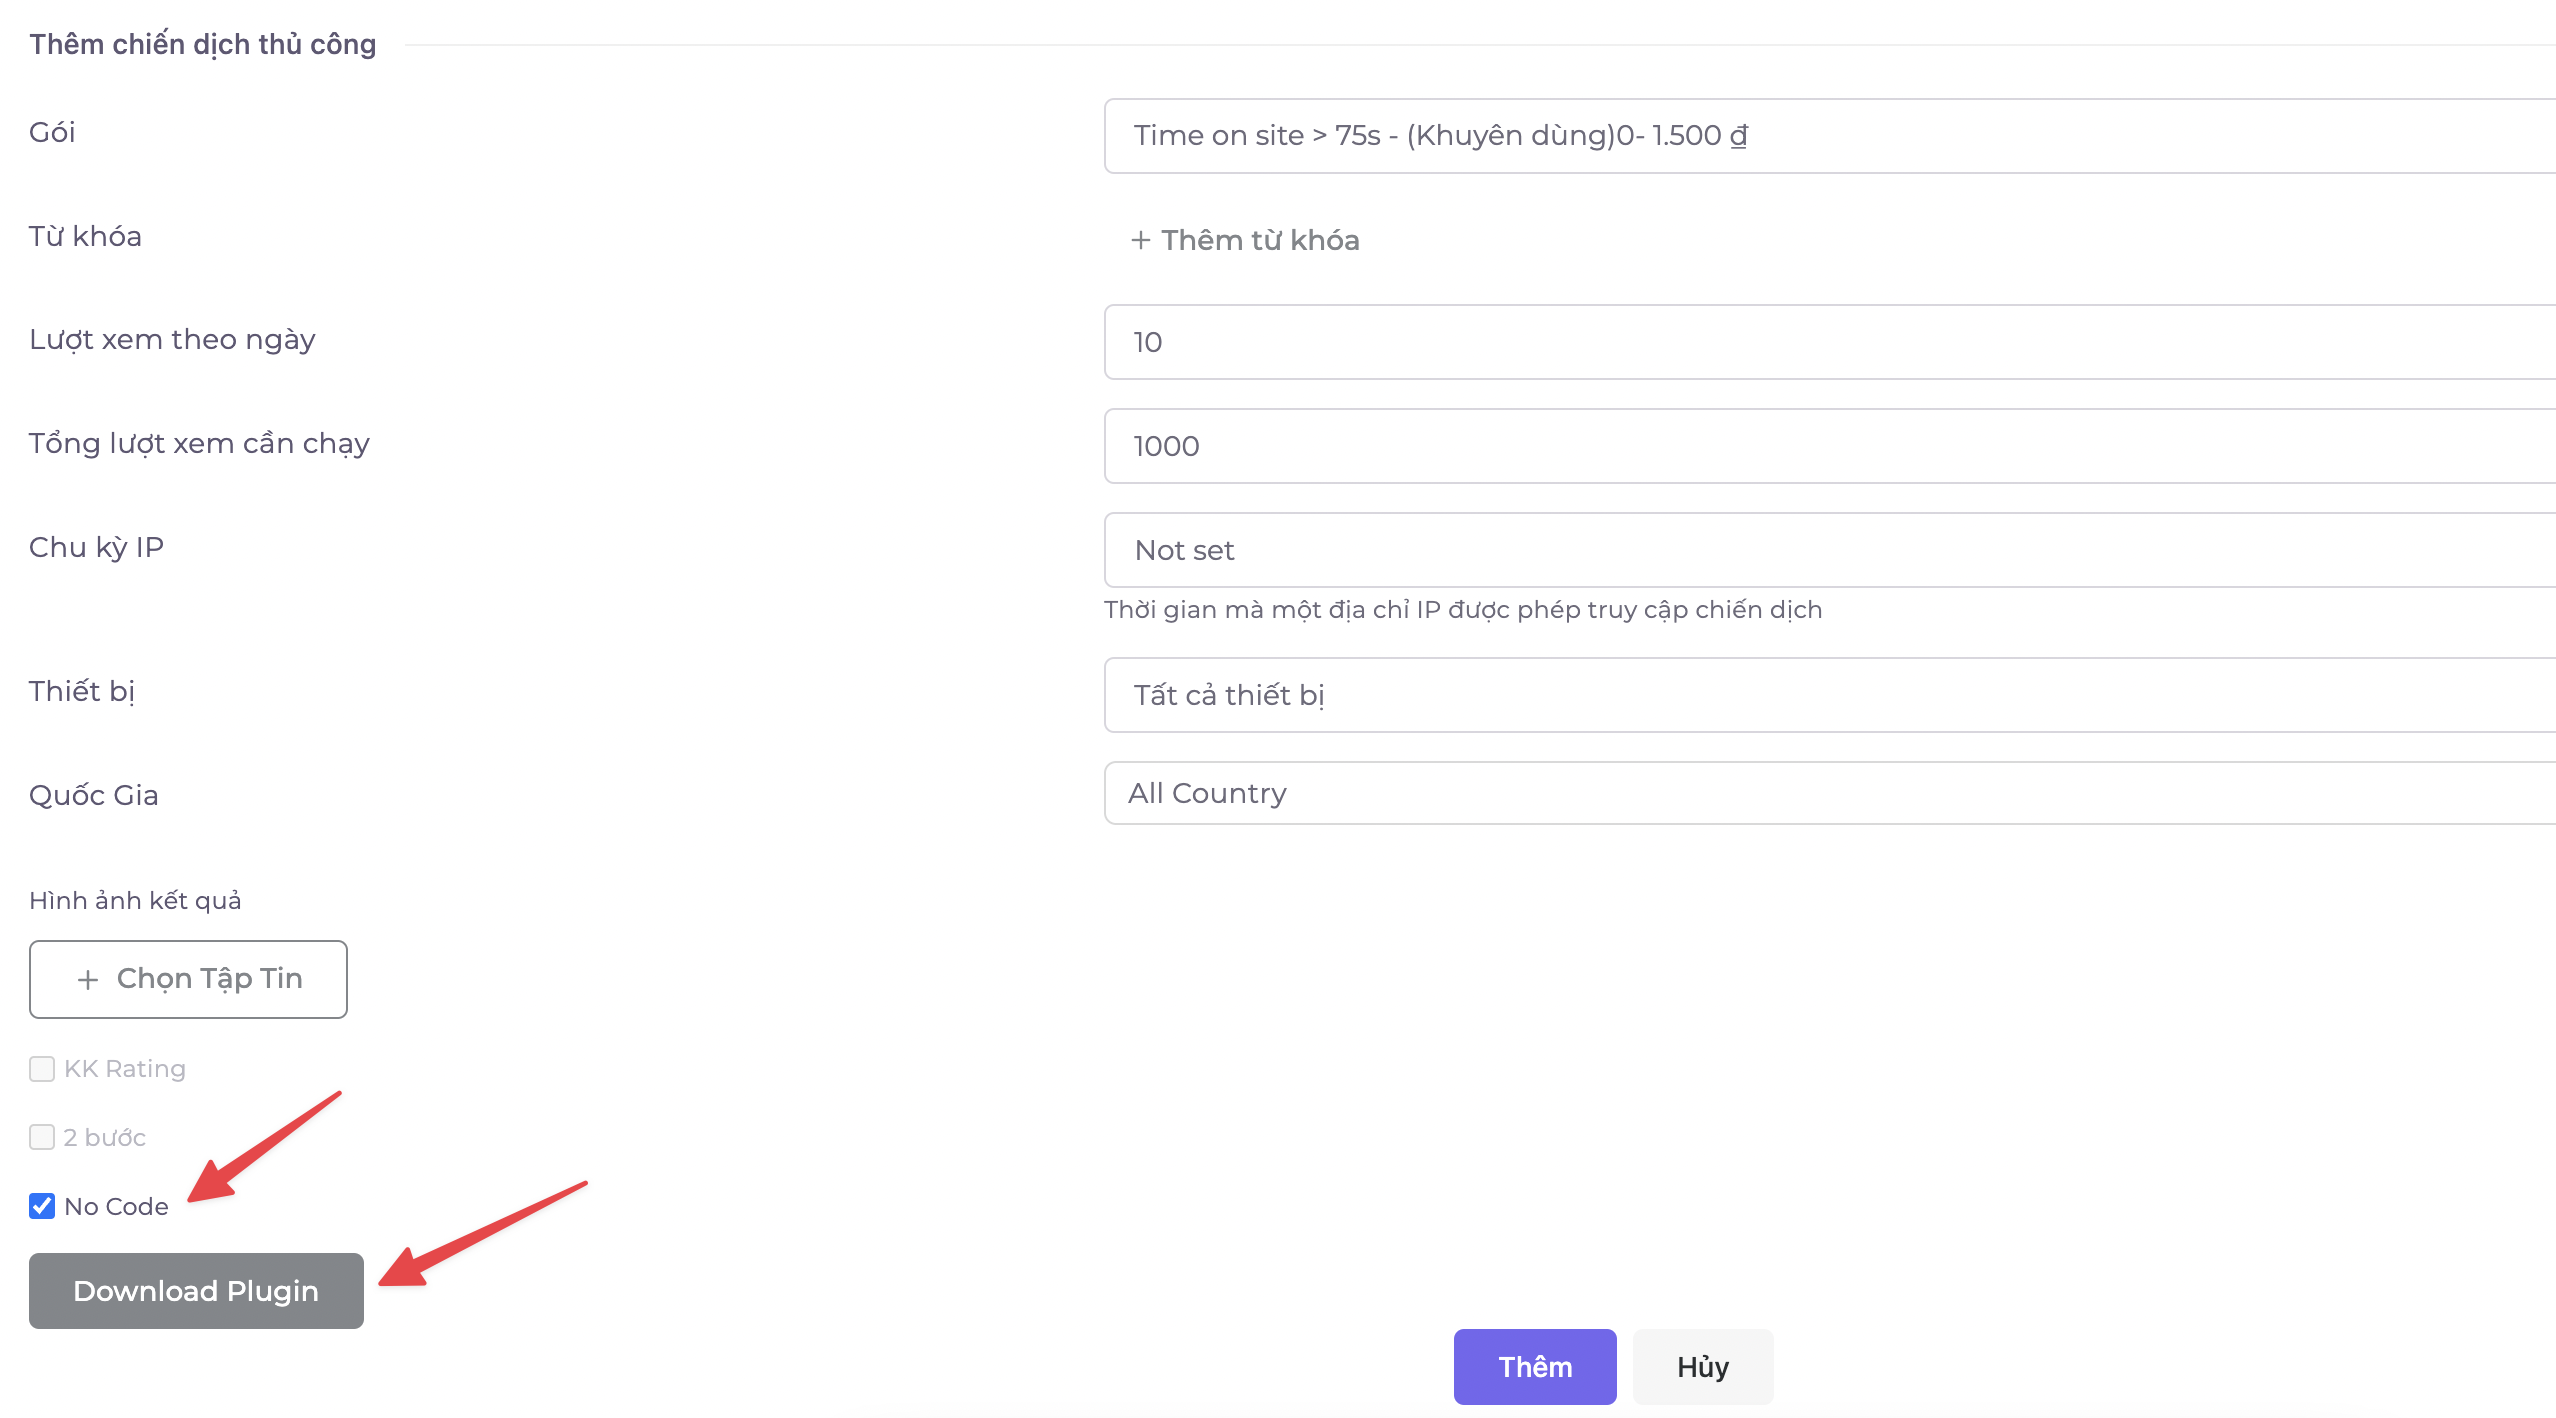Image resolution: width=2556 pixels, height=1418 pixels.
Task: Focus the Lượt xem theo ngày field
Action: point(1830,342)
